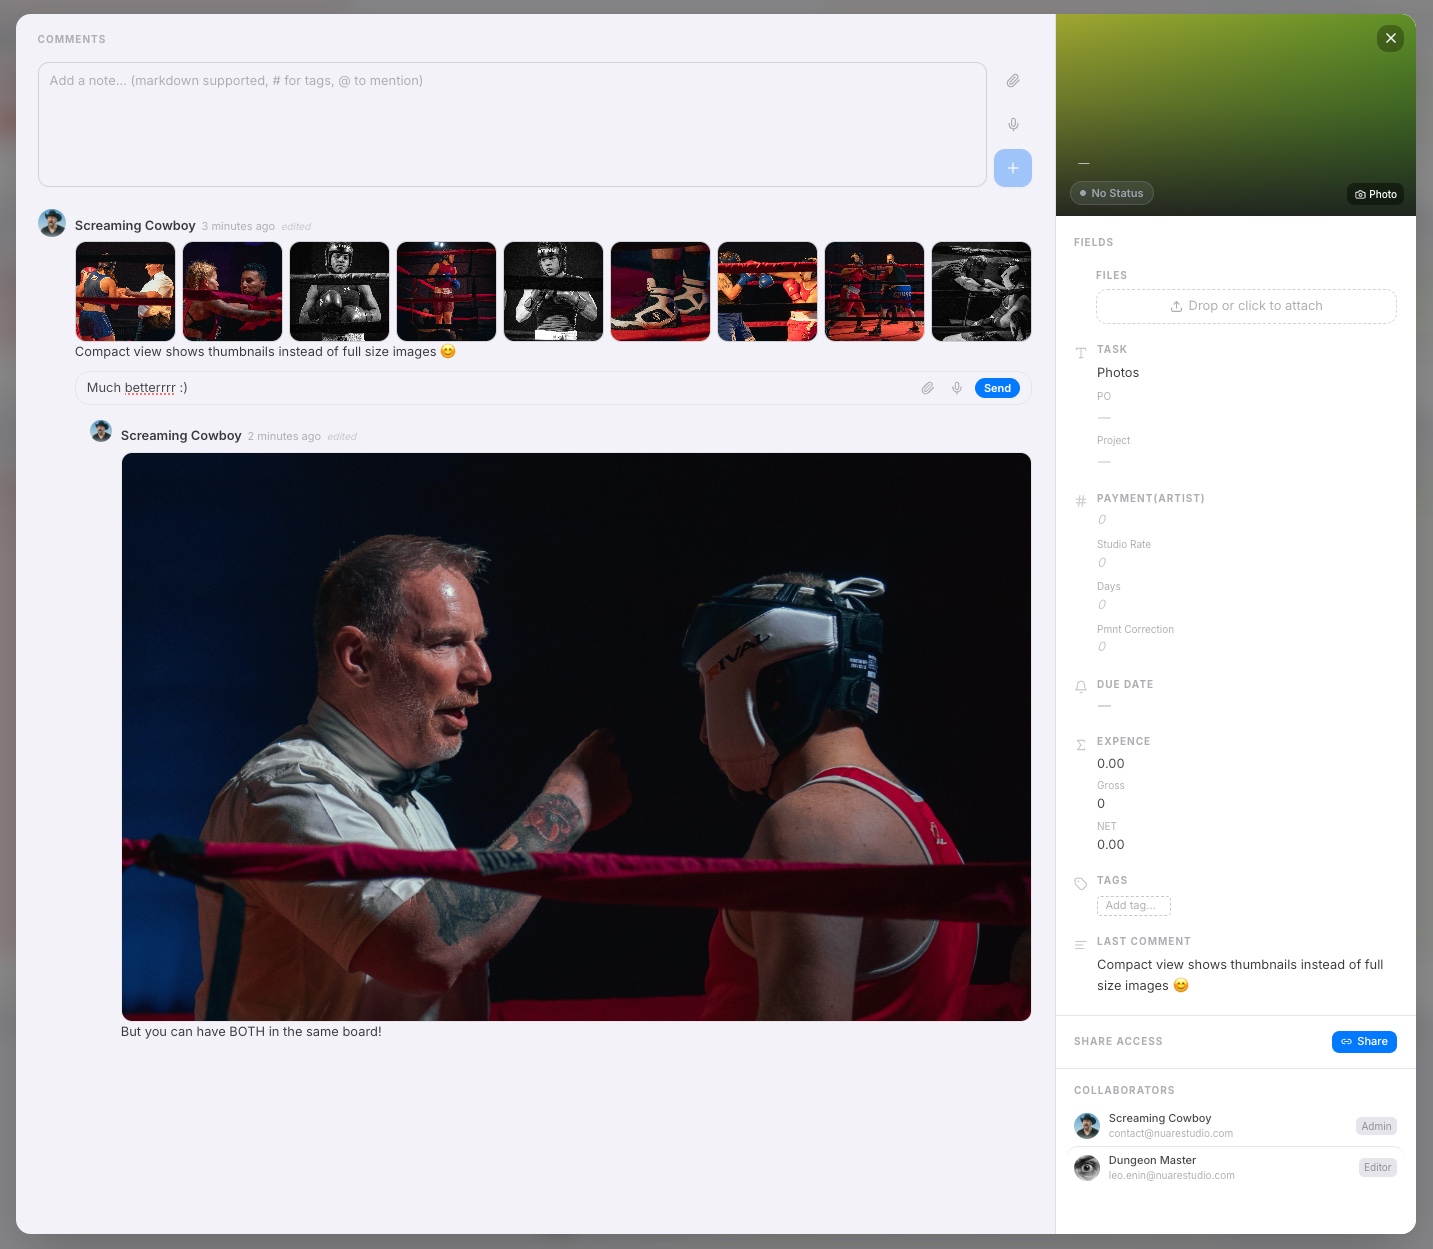Close the card detail panel
The image size is (1433, 1249).
click(x=1390, y=38)
